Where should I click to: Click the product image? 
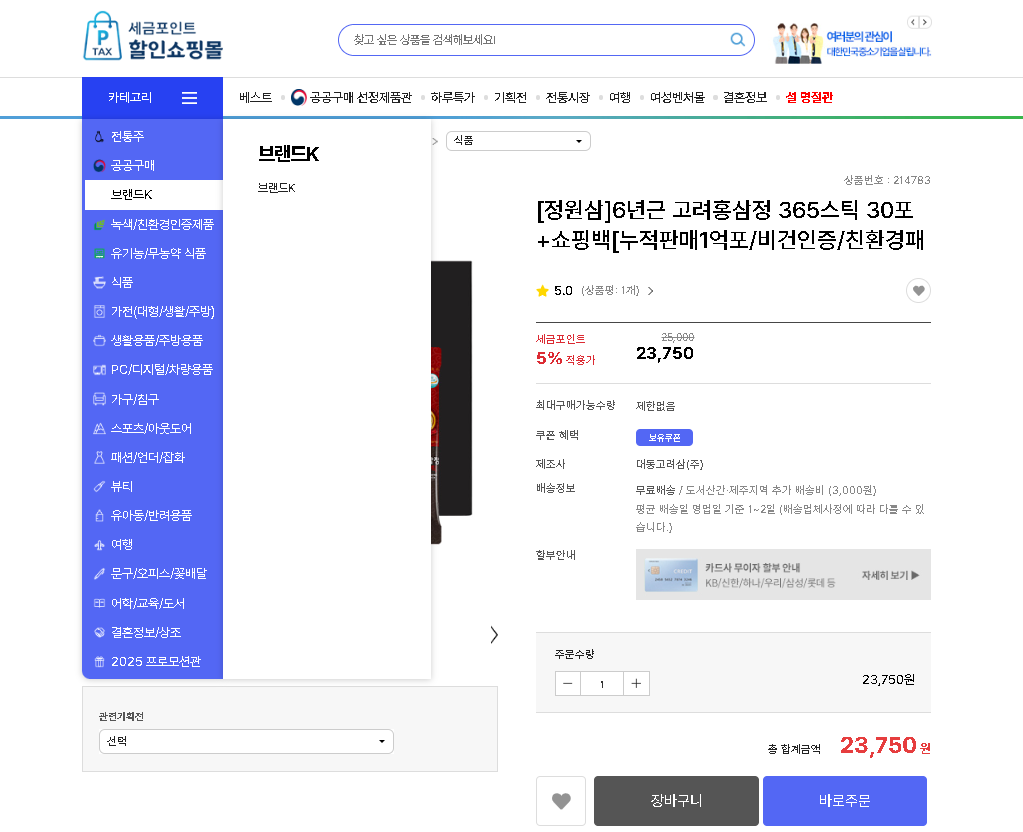click(451, 401)
